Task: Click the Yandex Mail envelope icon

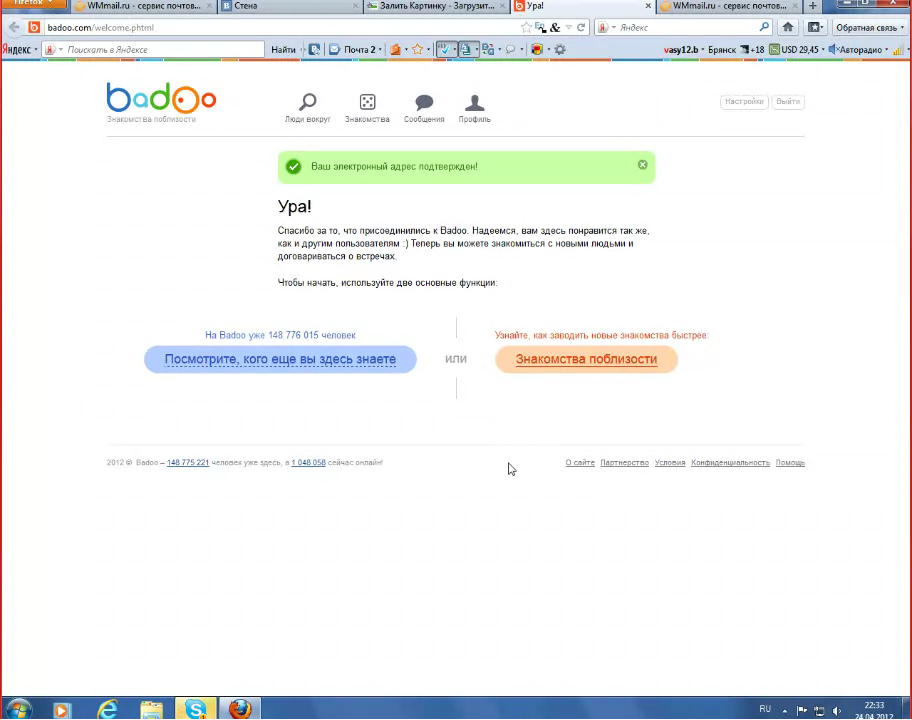Action: pyautogui.click(x=334, y=49)
